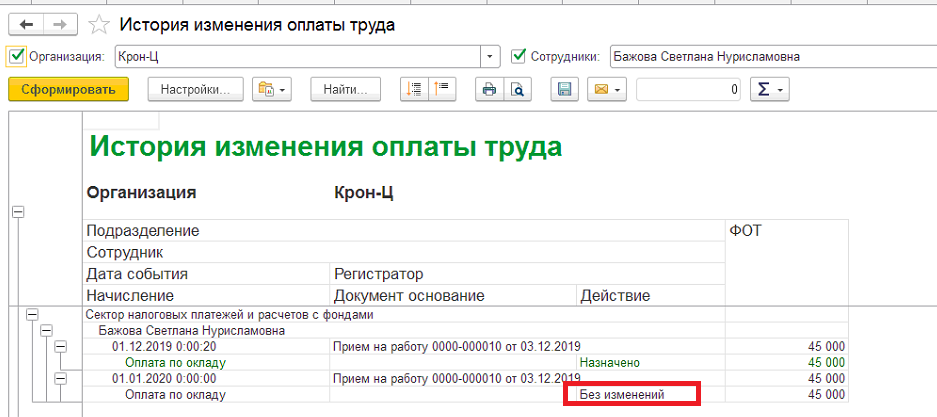Open the Настройки... button
Screen dimensions: 937x417
click(x=195, y=89)
